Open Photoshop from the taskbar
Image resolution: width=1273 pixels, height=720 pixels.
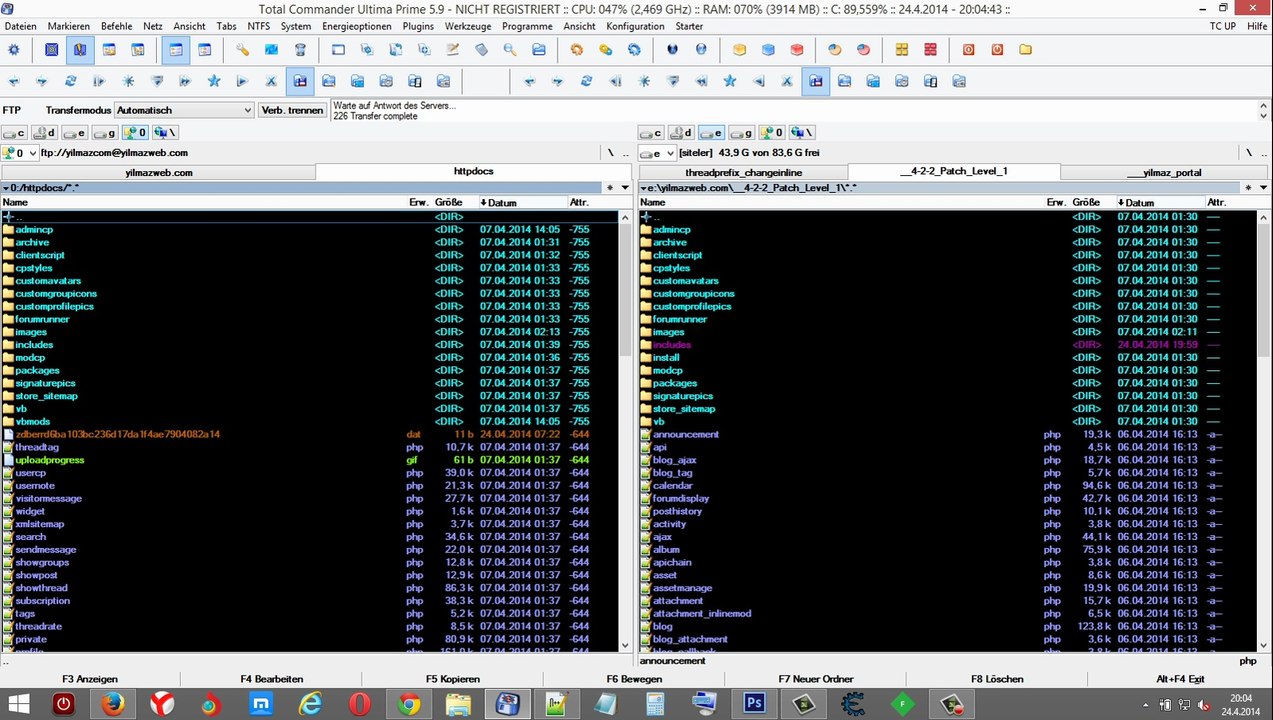pyautogui.click(x=754, y=704)
